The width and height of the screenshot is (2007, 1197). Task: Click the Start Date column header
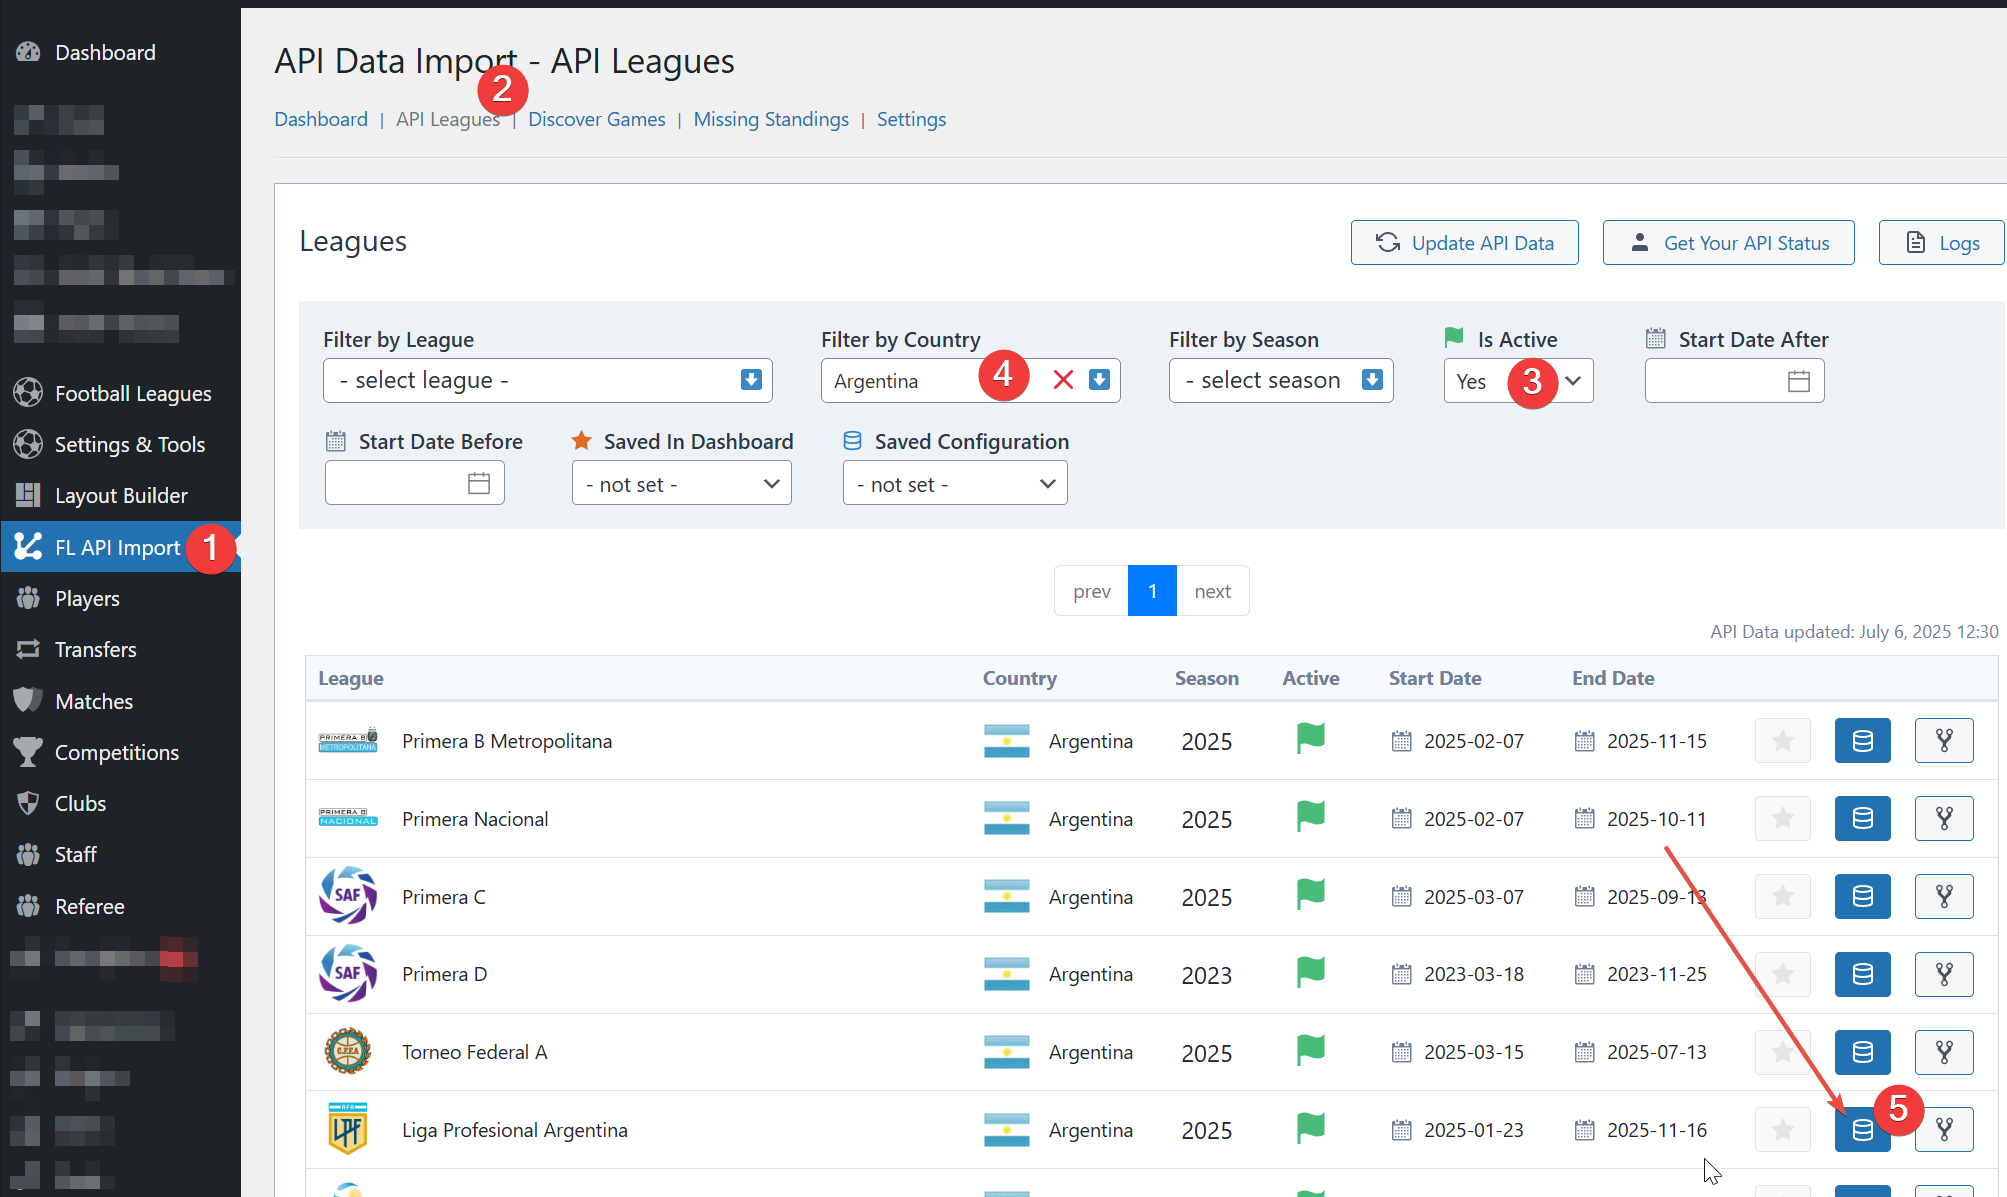click(x=1435, y=678)
